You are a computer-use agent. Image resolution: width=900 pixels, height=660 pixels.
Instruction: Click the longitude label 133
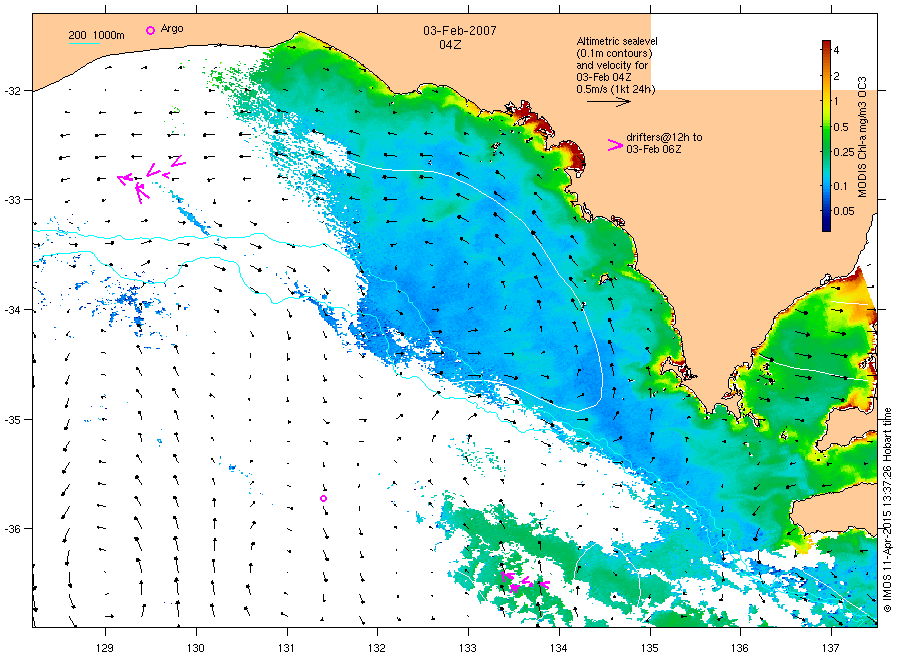(x=468, y=649)
